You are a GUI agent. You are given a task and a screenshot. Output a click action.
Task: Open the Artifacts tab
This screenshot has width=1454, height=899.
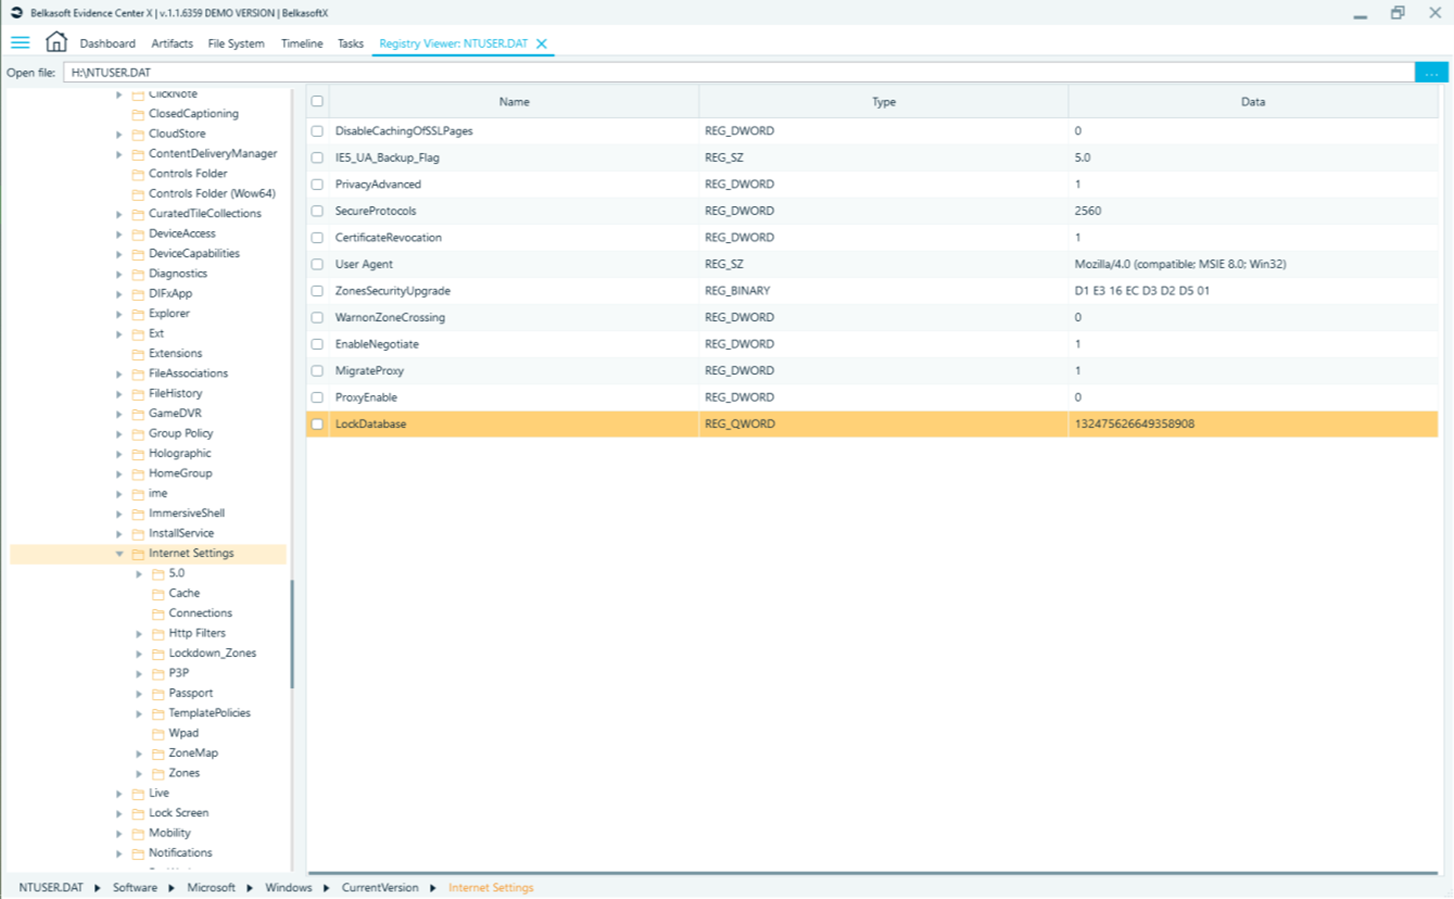click(172, 44)
